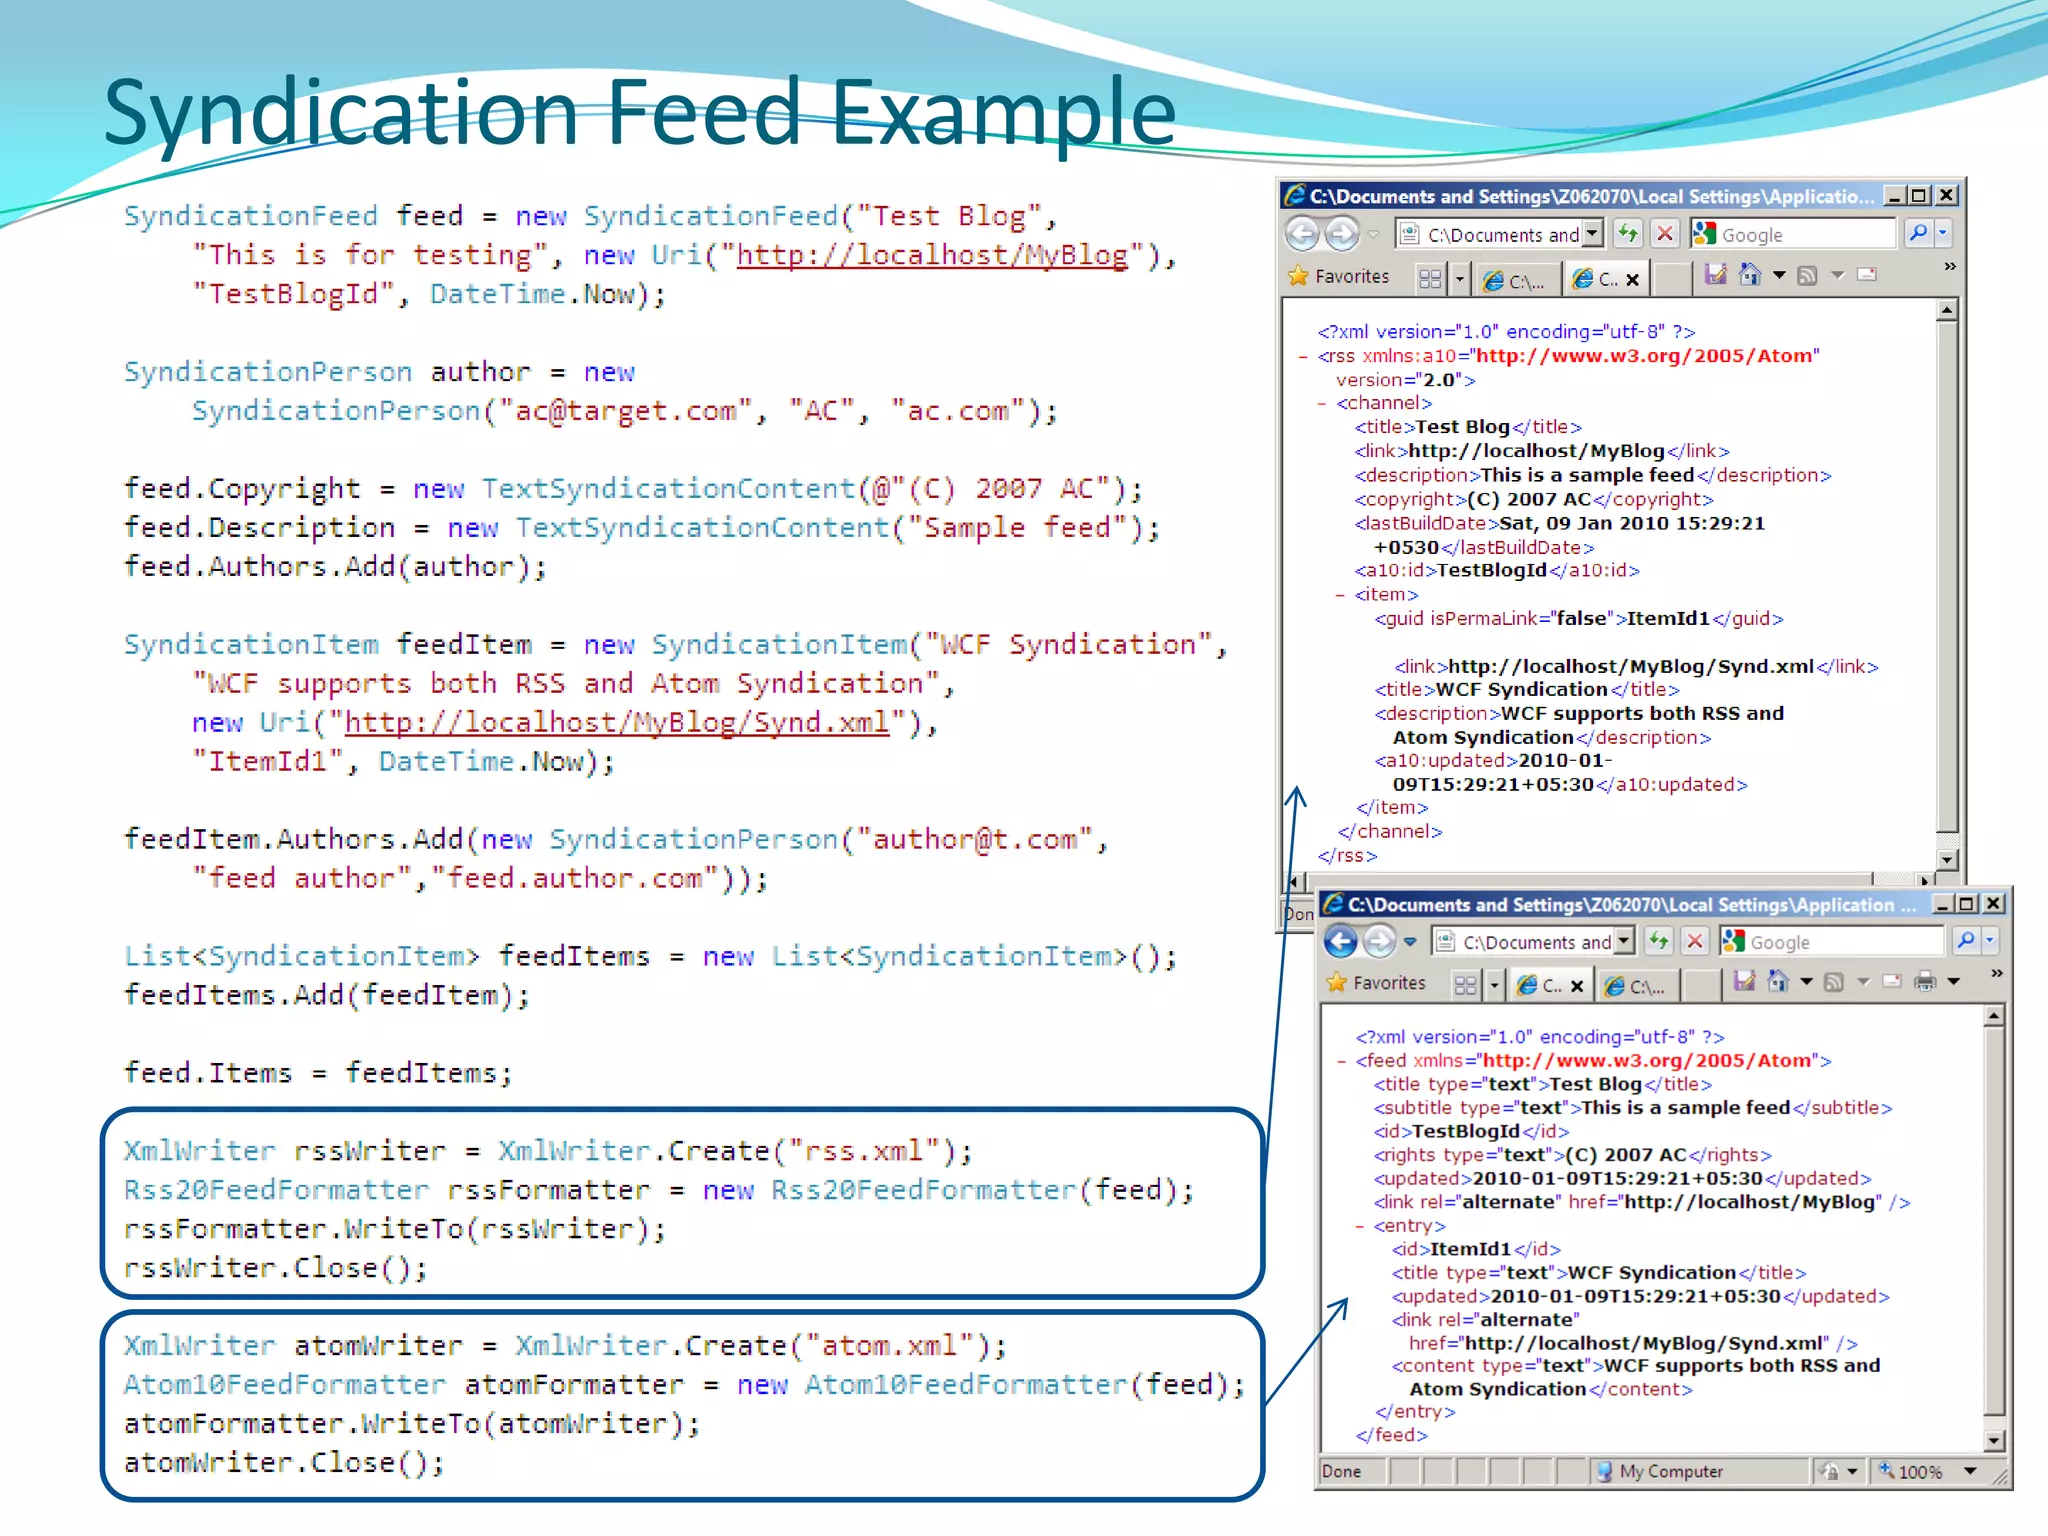Open the Print options dropdown arrow in Atom window

tap(1953, 982)
